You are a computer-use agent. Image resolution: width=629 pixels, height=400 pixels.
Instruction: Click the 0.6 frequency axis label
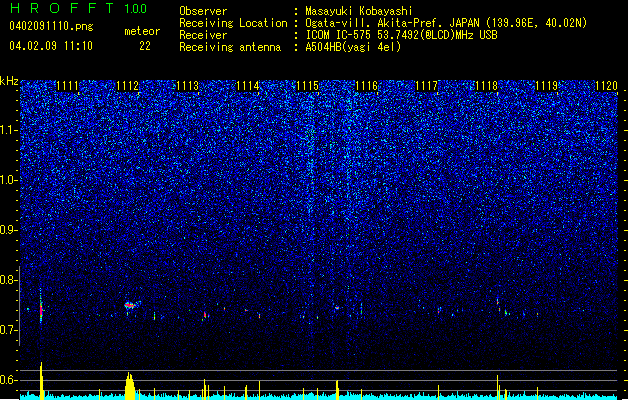[9, 380]
